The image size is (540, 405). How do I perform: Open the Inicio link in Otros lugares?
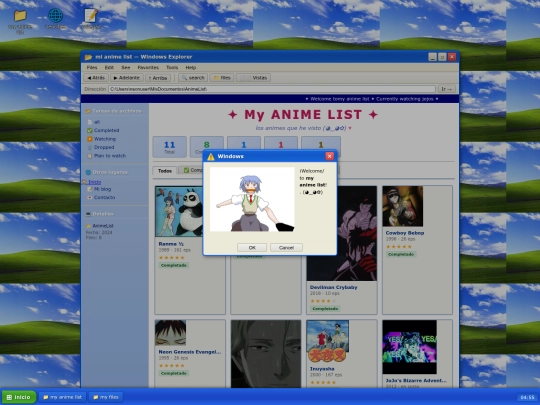pos(94,182)
